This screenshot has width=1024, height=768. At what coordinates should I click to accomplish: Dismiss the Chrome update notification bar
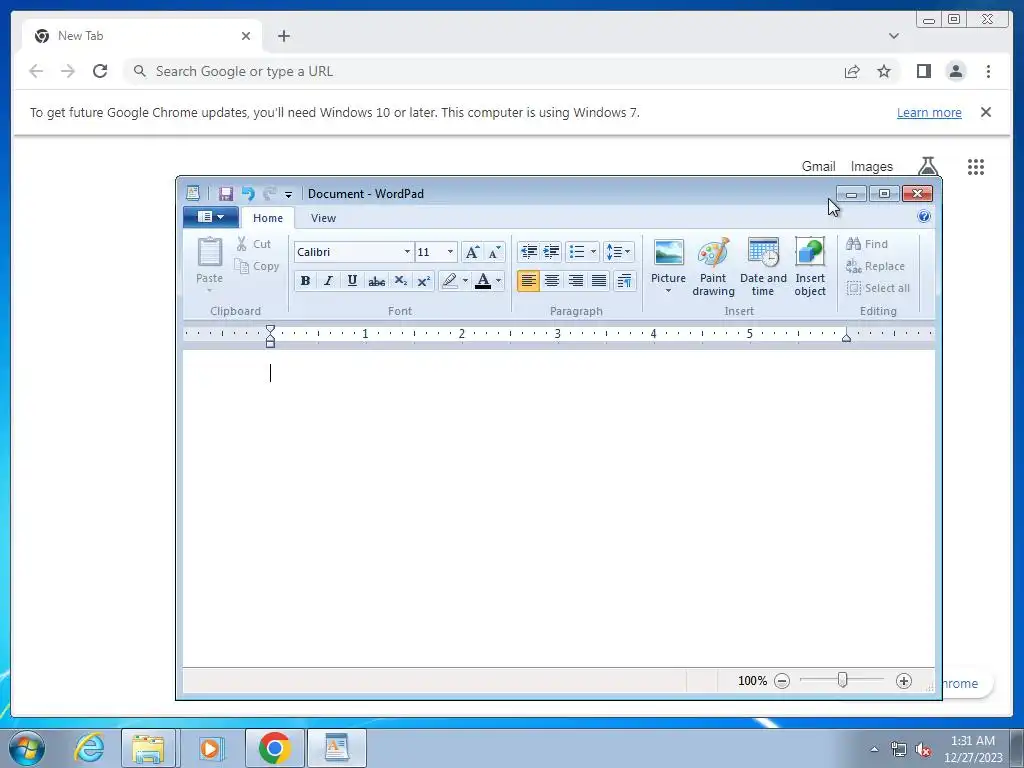pyautogui.click(x=986, y=112)
